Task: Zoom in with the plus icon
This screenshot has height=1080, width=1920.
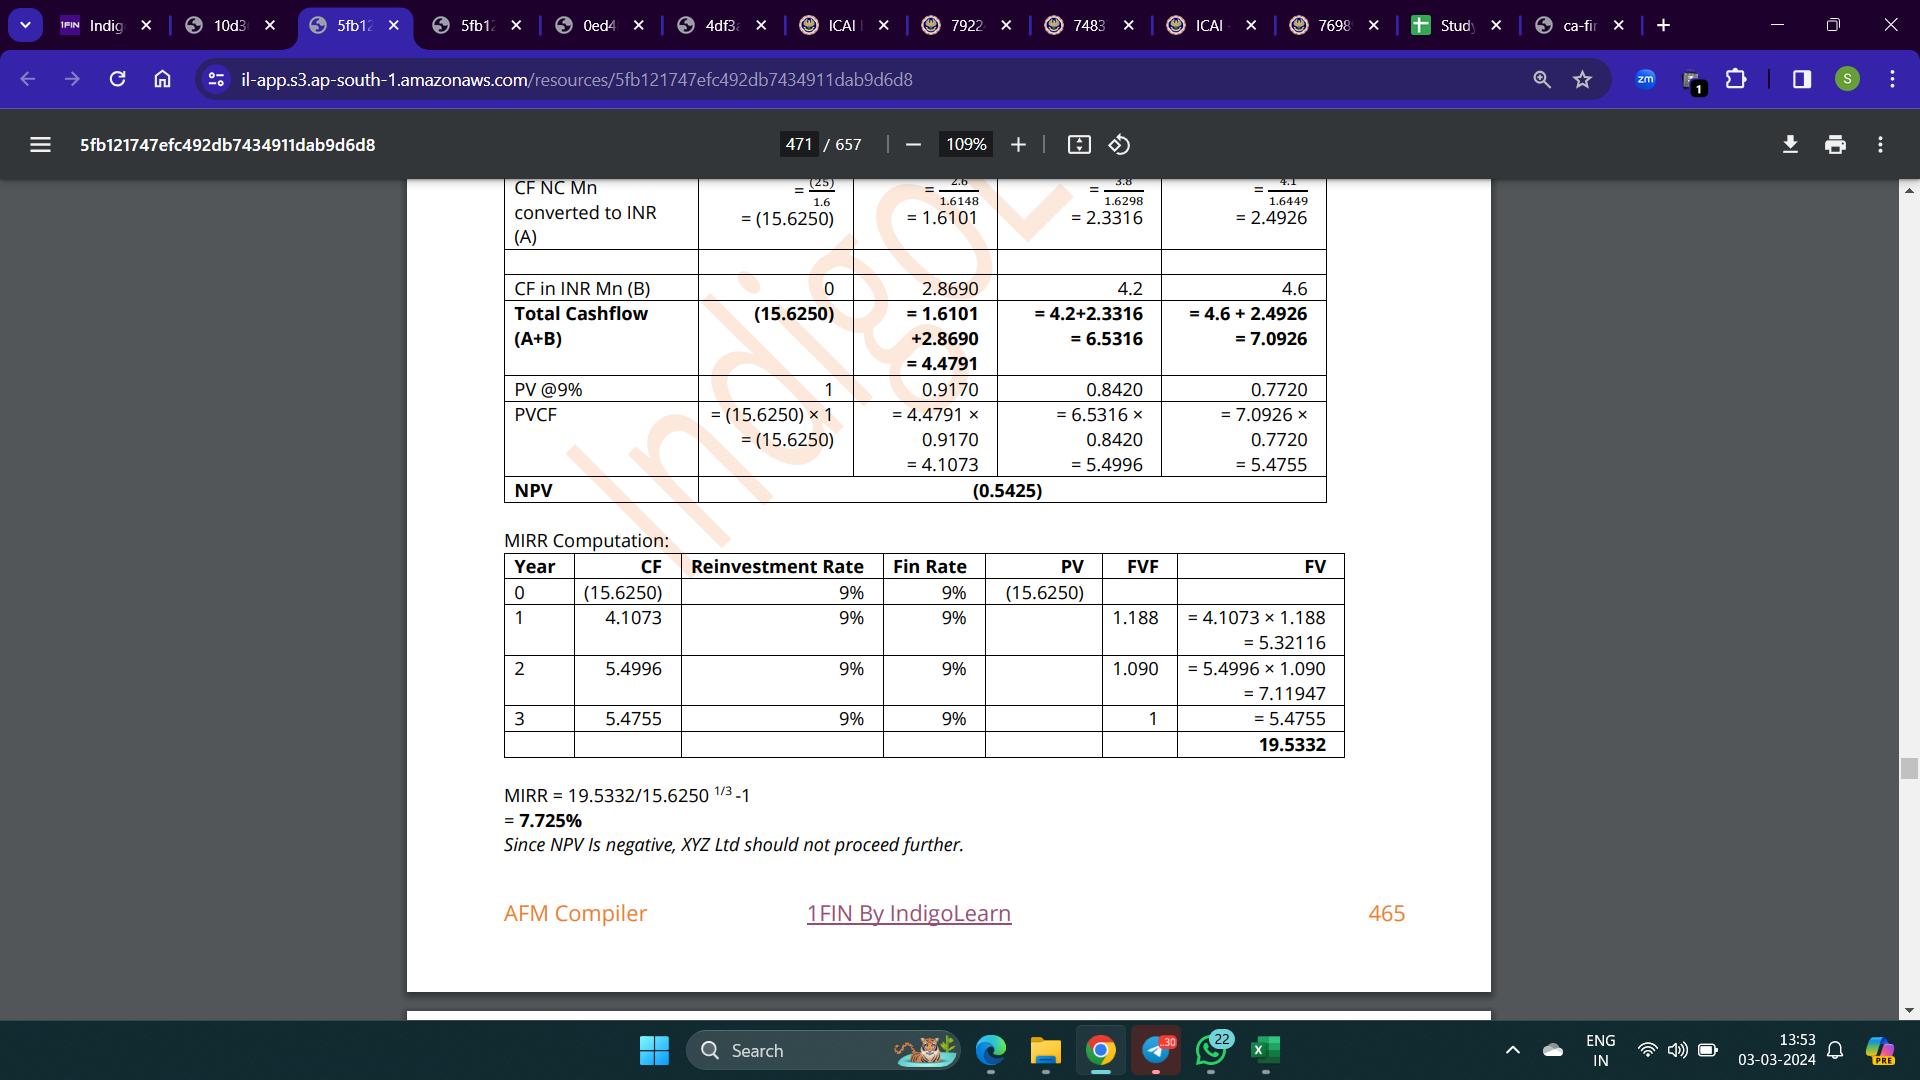Action: click(x=1018, y=145)
